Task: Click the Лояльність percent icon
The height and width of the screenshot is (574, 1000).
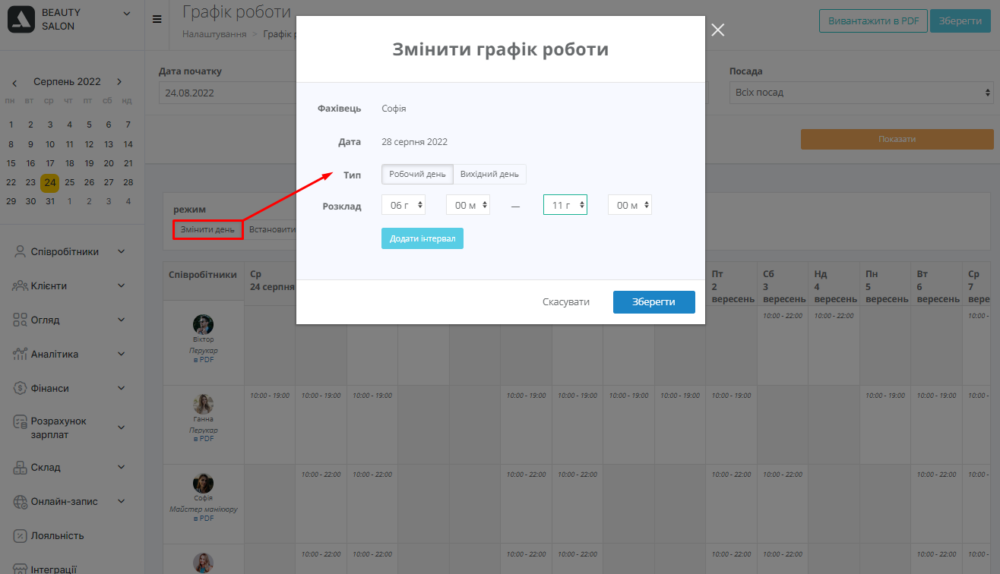Action: tap(20, 536)
